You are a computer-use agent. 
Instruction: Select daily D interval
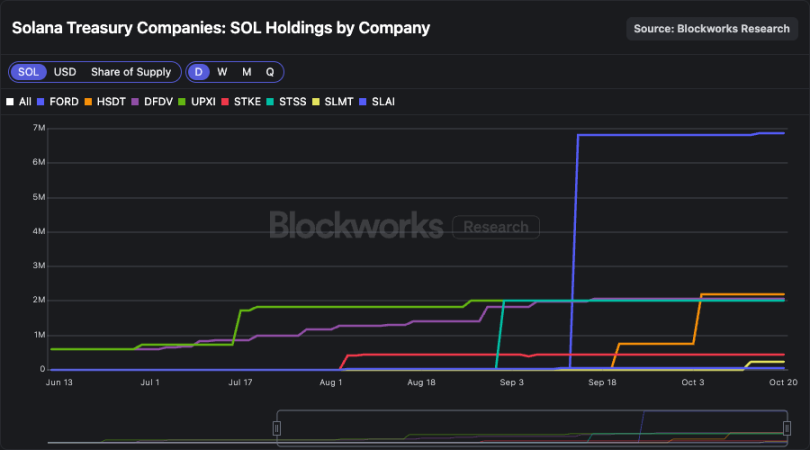199,72
